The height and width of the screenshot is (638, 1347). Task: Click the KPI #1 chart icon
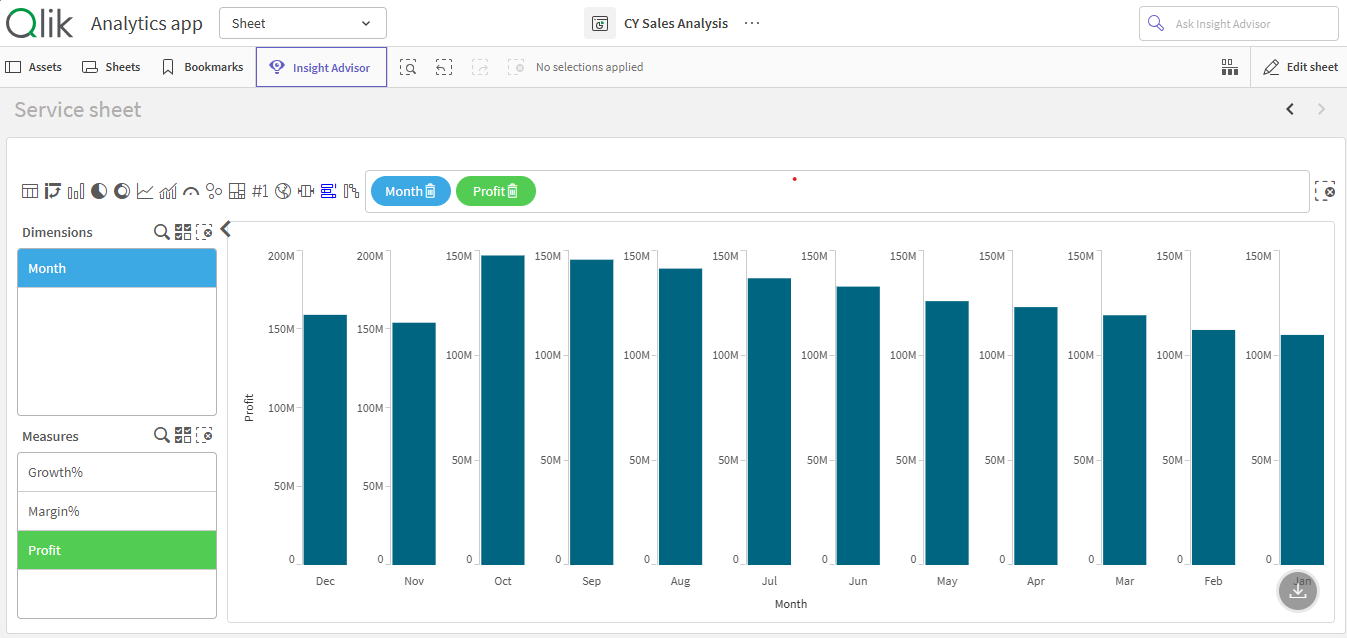coord(260,191)
